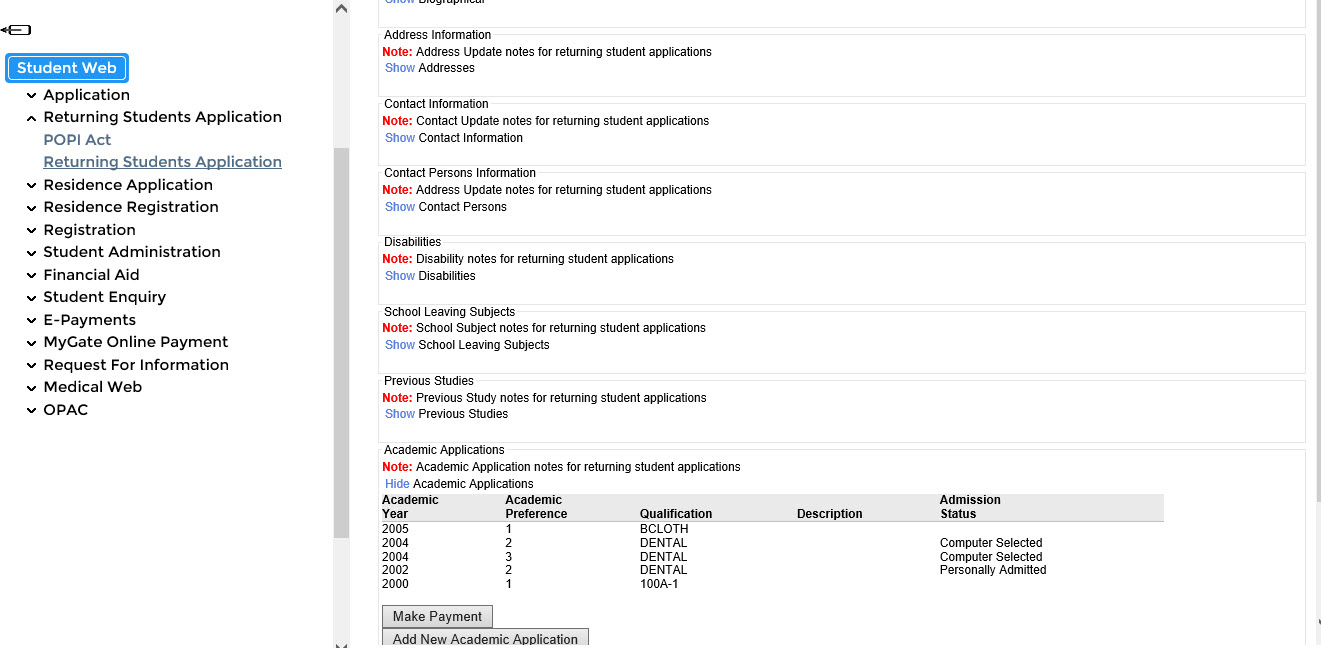Screen dimensions: 1321x648
Task: Click the logout icon at top left
Action: (16, 29)
